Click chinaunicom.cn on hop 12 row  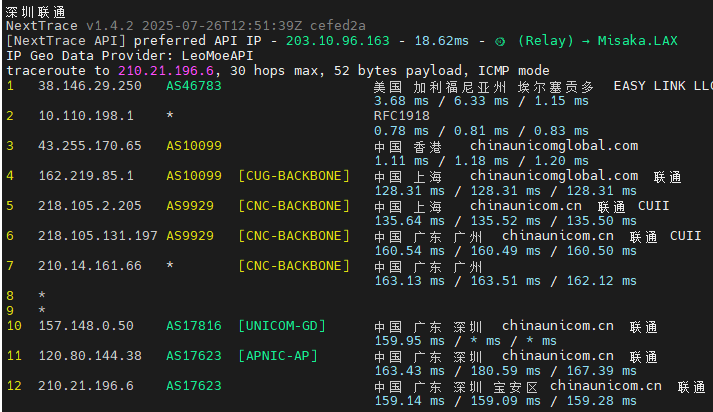pyautogui.click(x=606, y=386)
